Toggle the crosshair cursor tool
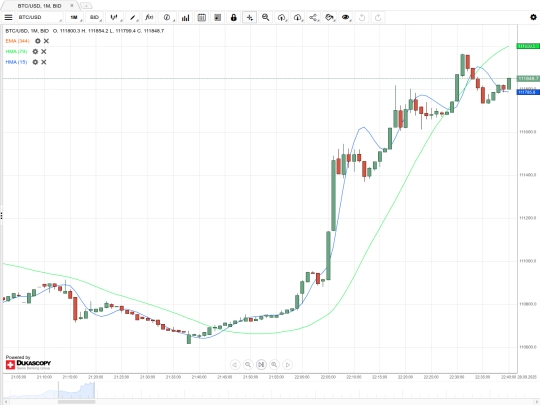The image size is (540, 405). pyautogui.click(x=249, y=17)
